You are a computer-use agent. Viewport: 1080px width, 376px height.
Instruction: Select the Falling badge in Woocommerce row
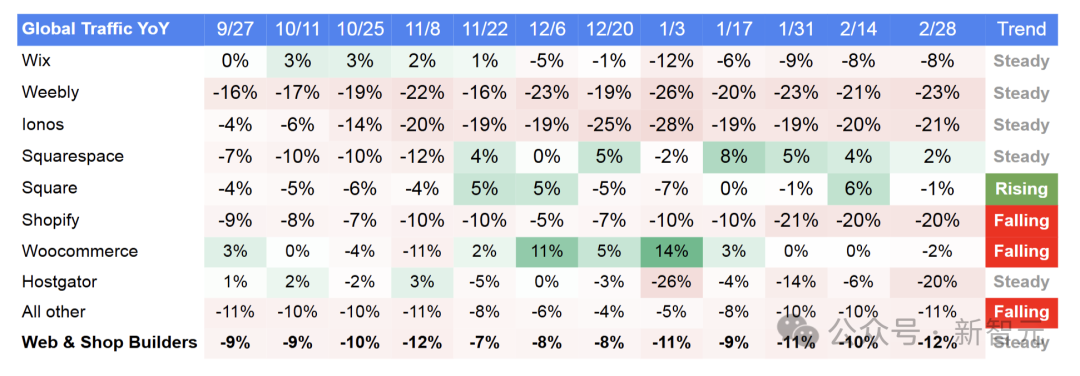1021,251
